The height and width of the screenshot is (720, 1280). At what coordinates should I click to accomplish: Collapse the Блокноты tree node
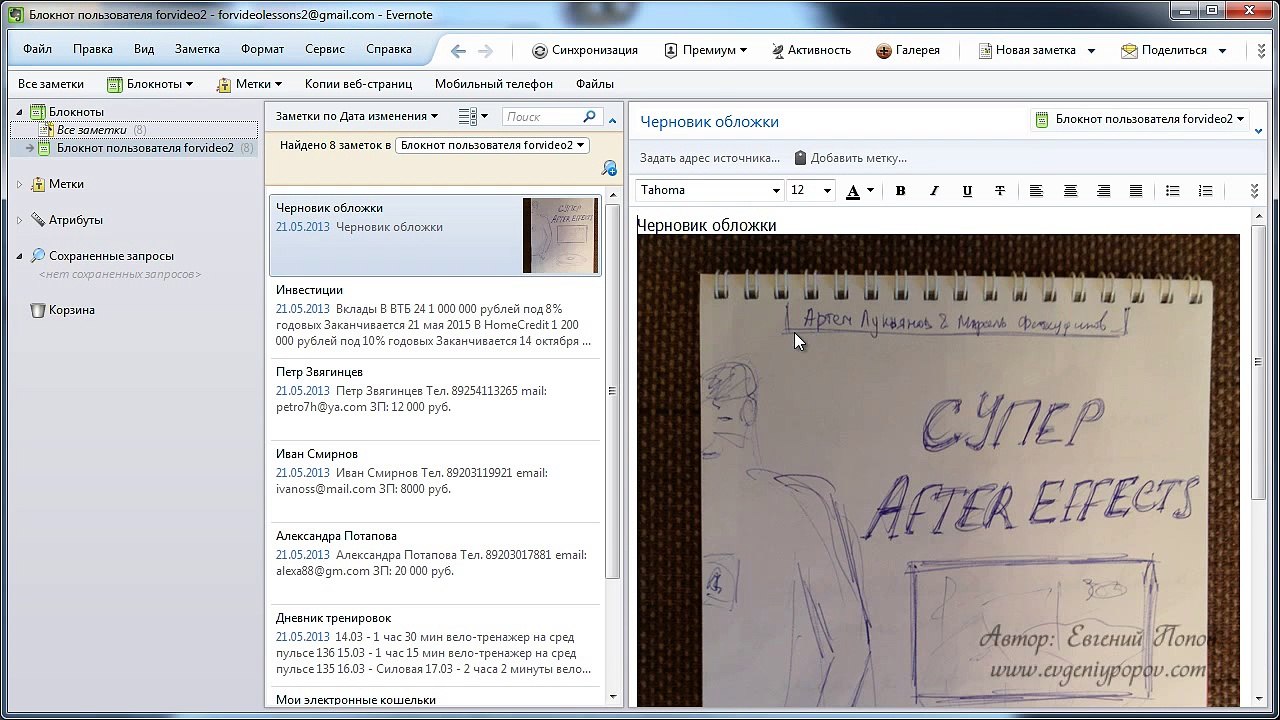click(x=19, y=112)
